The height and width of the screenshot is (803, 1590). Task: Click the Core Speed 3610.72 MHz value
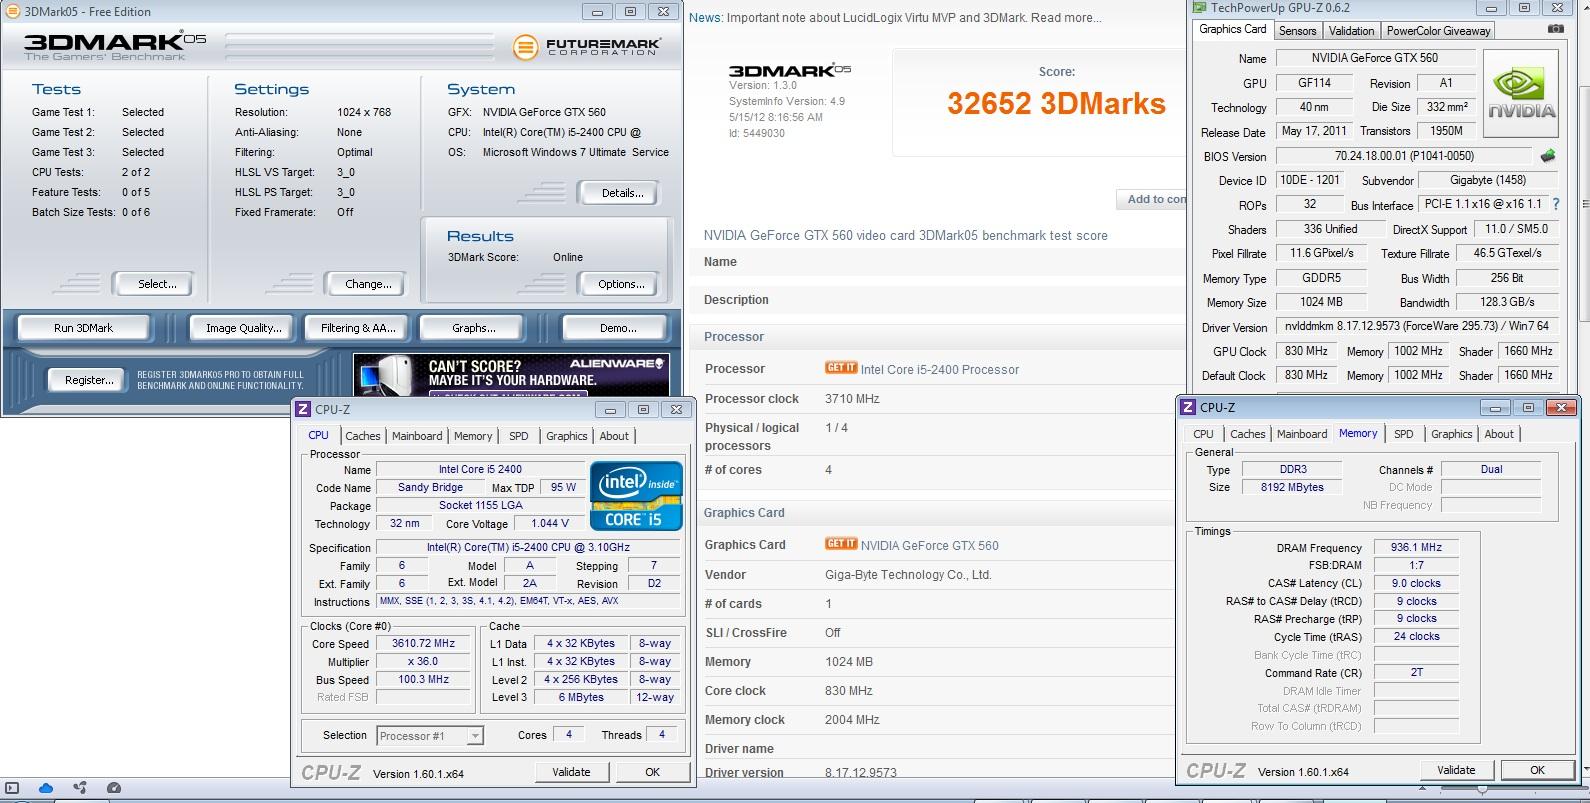pyautogui.click(x=423, y=643)
